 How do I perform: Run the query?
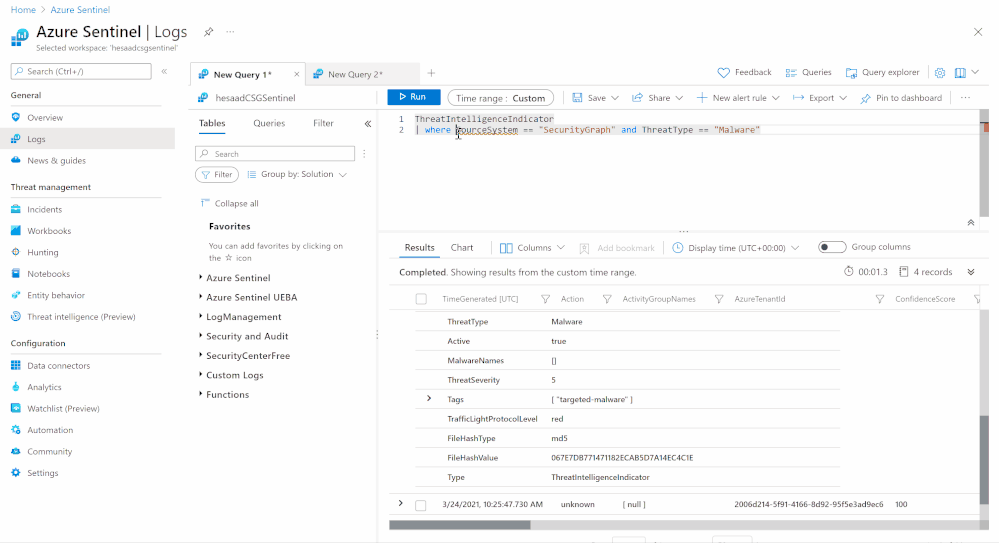(x=413, y=98)
